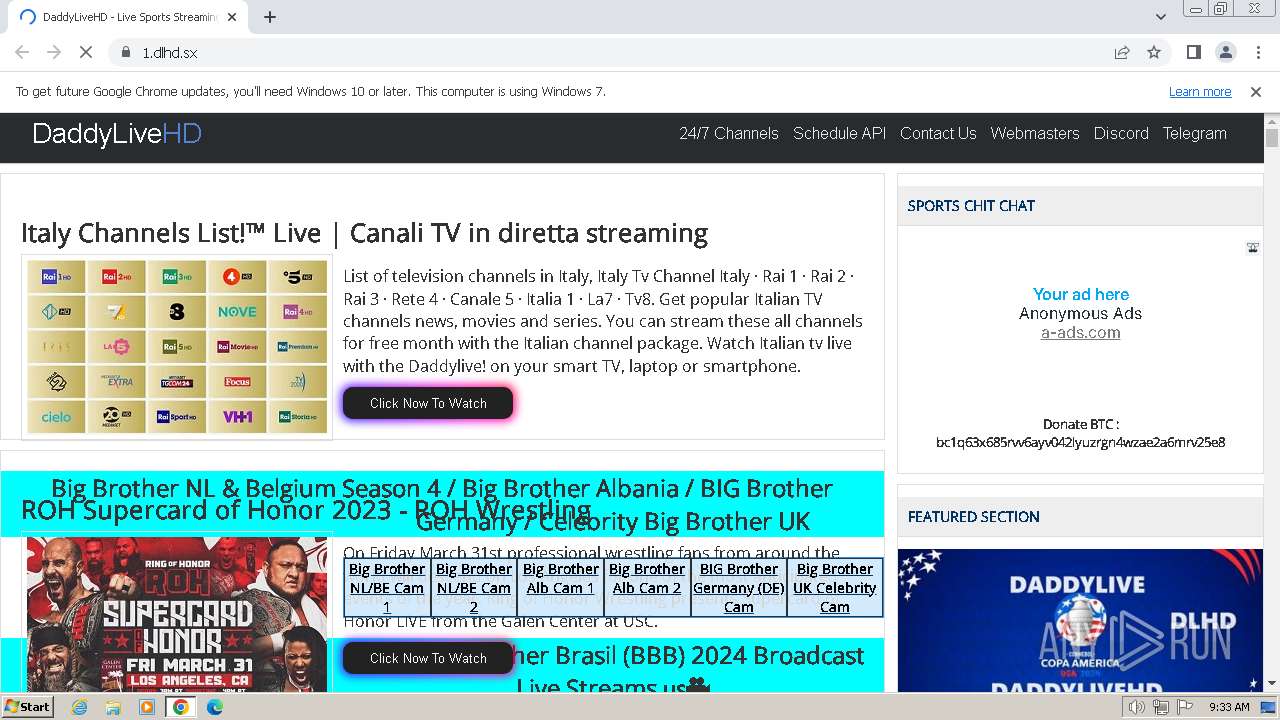This screenshot has width=1280, height=720.
Task: Click Action Center flag tray icon
Action: 1183,707
